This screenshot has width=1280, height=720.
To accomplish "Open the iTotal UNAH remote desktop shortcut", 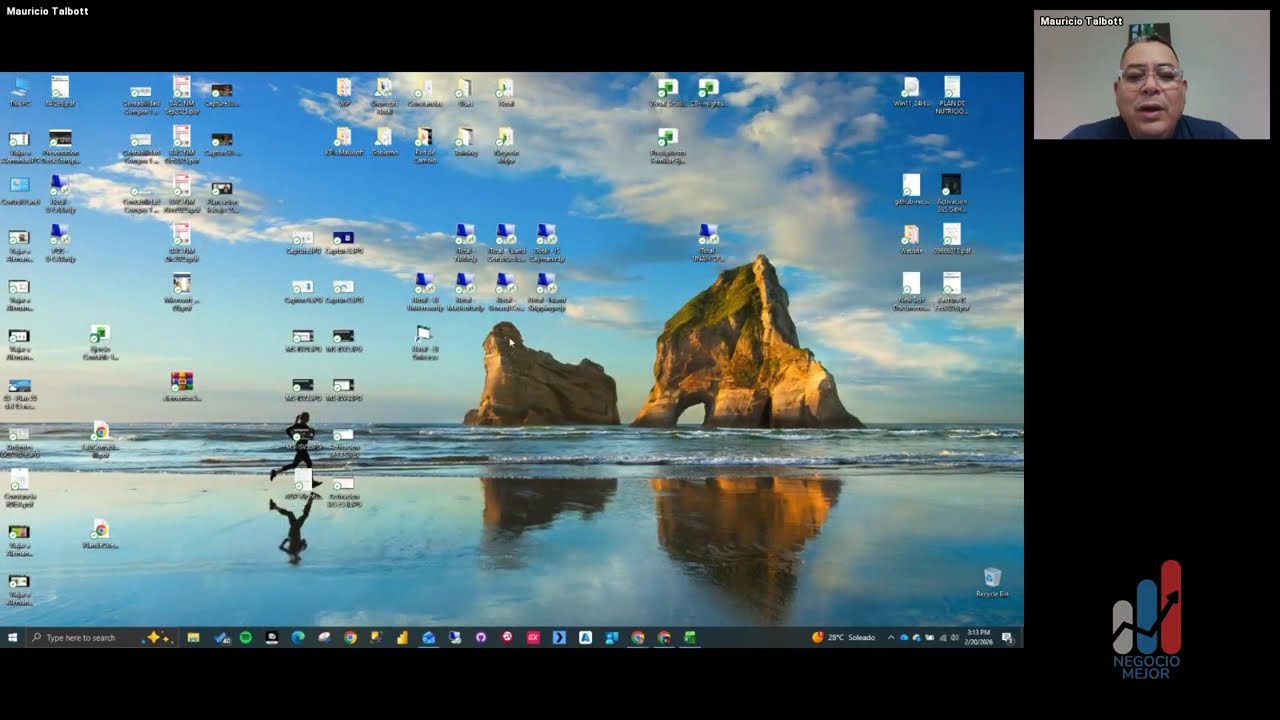I will coord(708,242).
